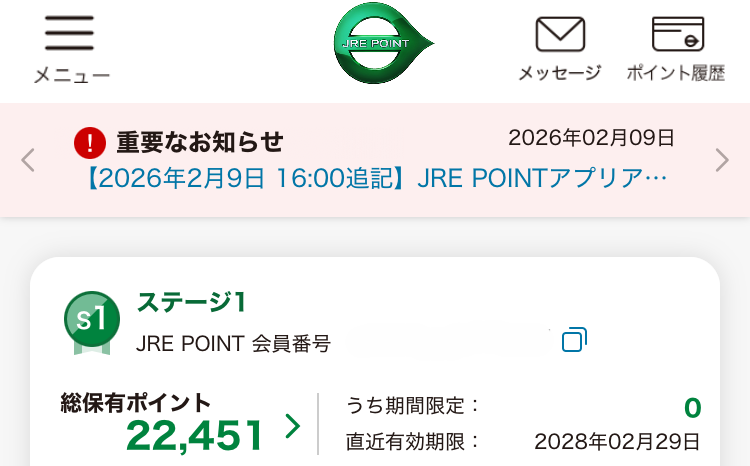This screenshot has width=750, height=466.
Task: Tap the メニュー label
Action: (x=71, y=75)
